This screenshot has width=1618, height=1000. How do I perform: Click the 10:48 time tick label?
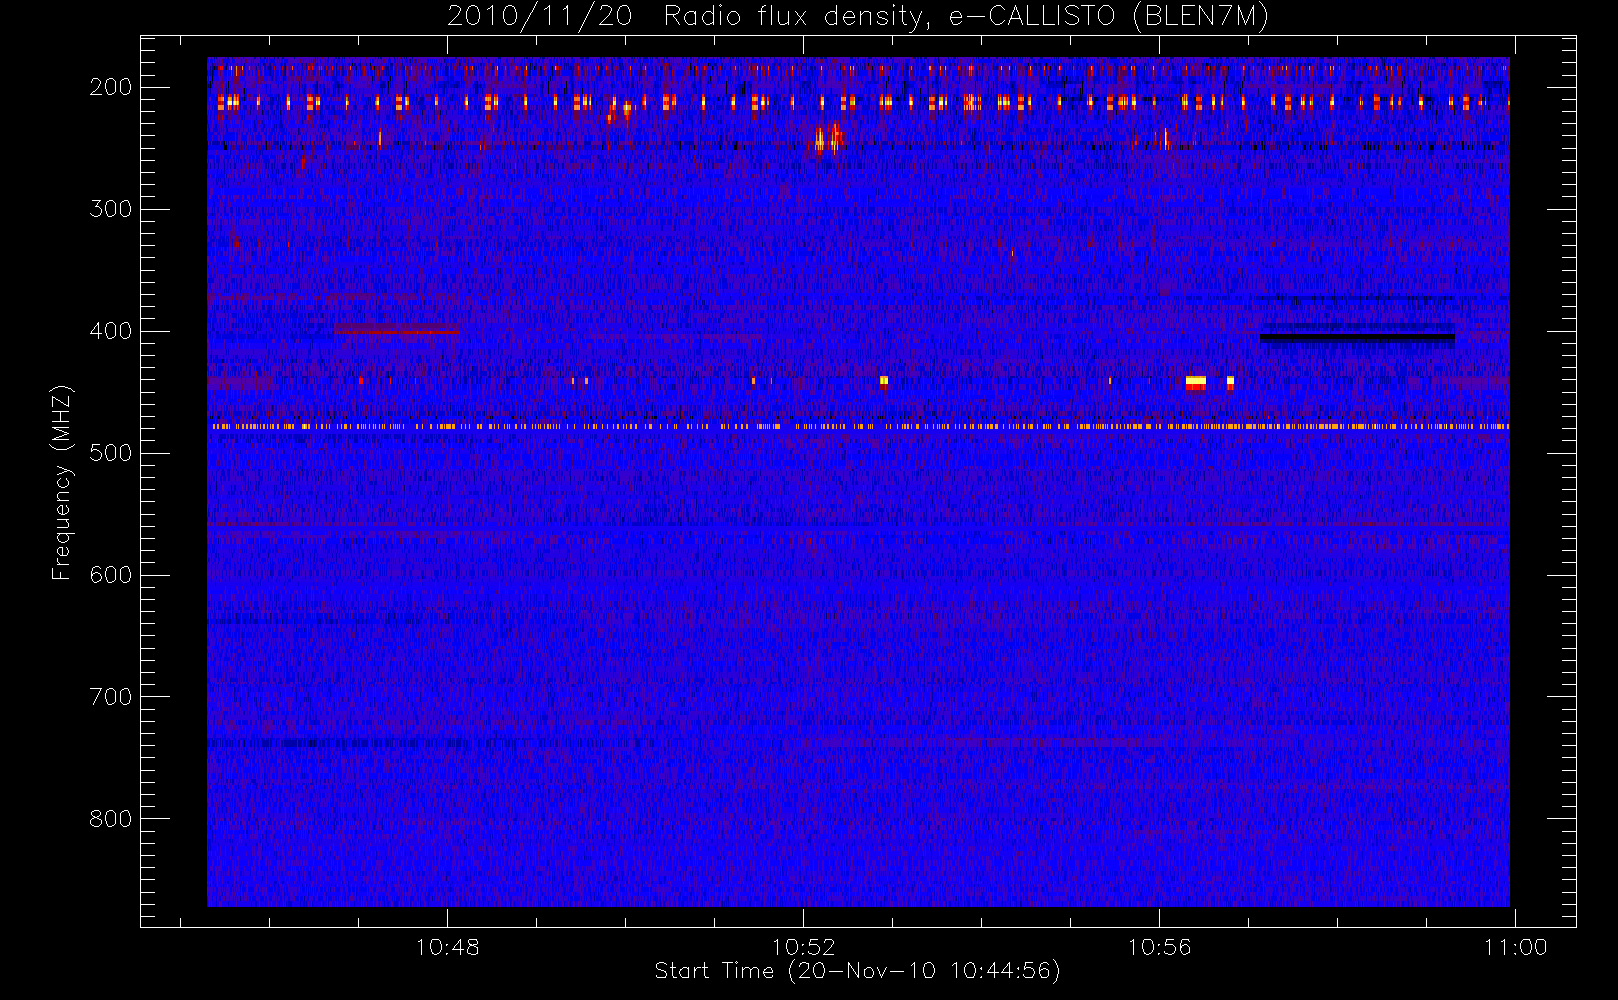pyautogui.click(x=447, y=947)
